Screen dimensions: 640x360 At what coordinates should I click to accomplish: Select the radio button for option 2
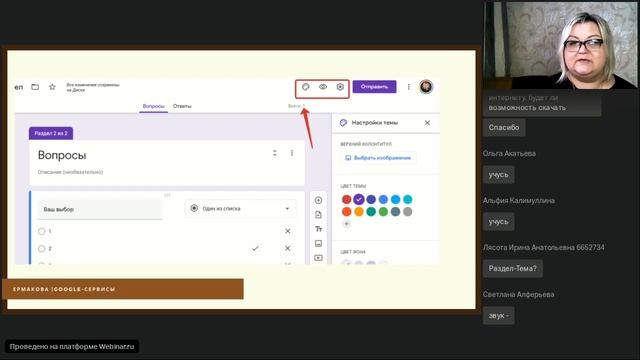point(42,249)
